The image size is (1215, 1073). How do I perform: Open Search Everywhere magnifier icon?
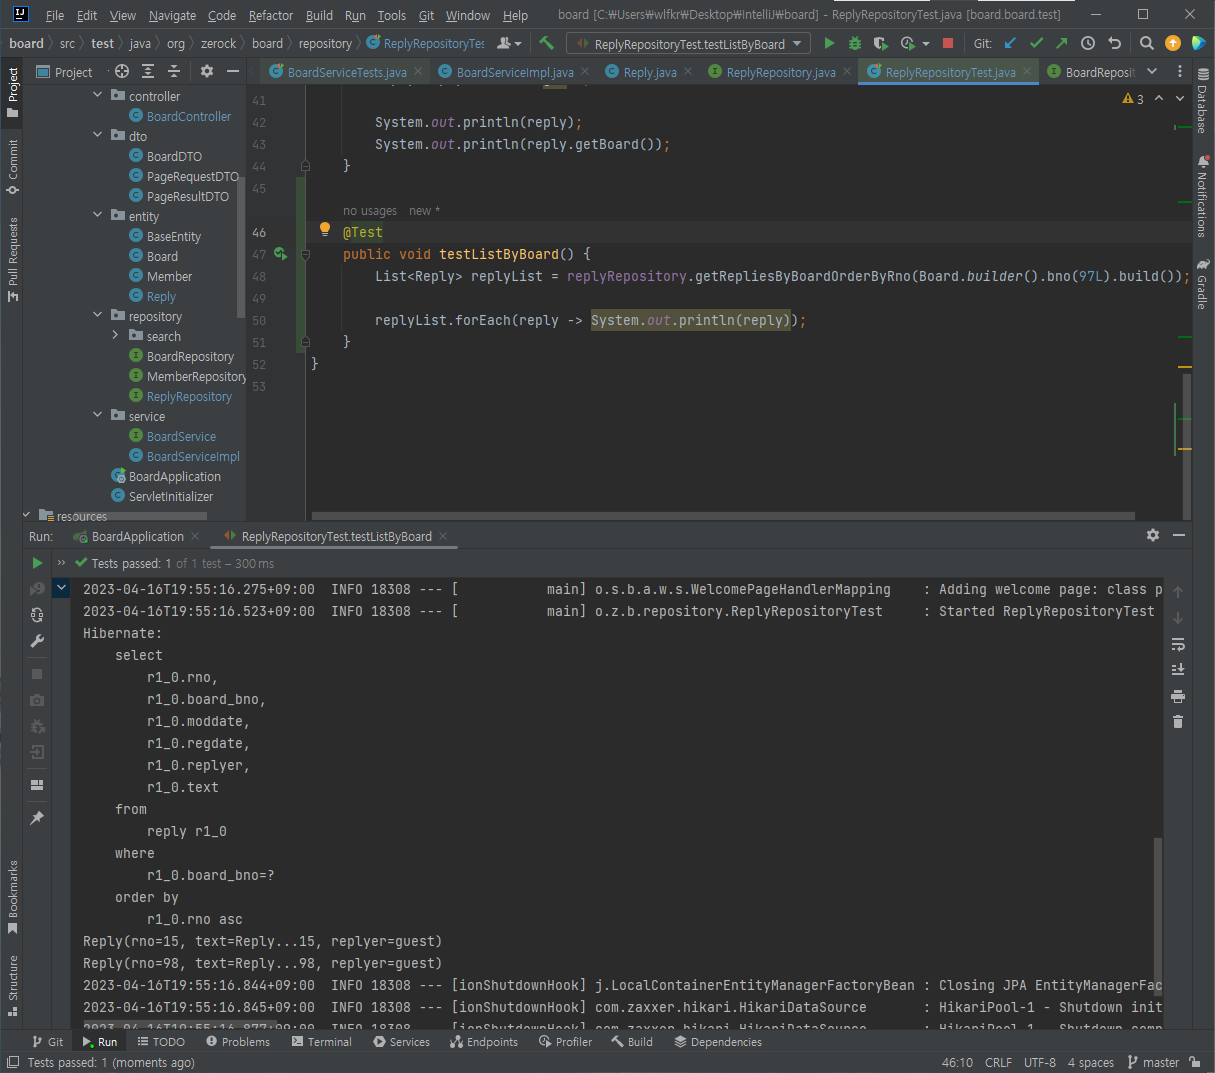pos(1147,43)
